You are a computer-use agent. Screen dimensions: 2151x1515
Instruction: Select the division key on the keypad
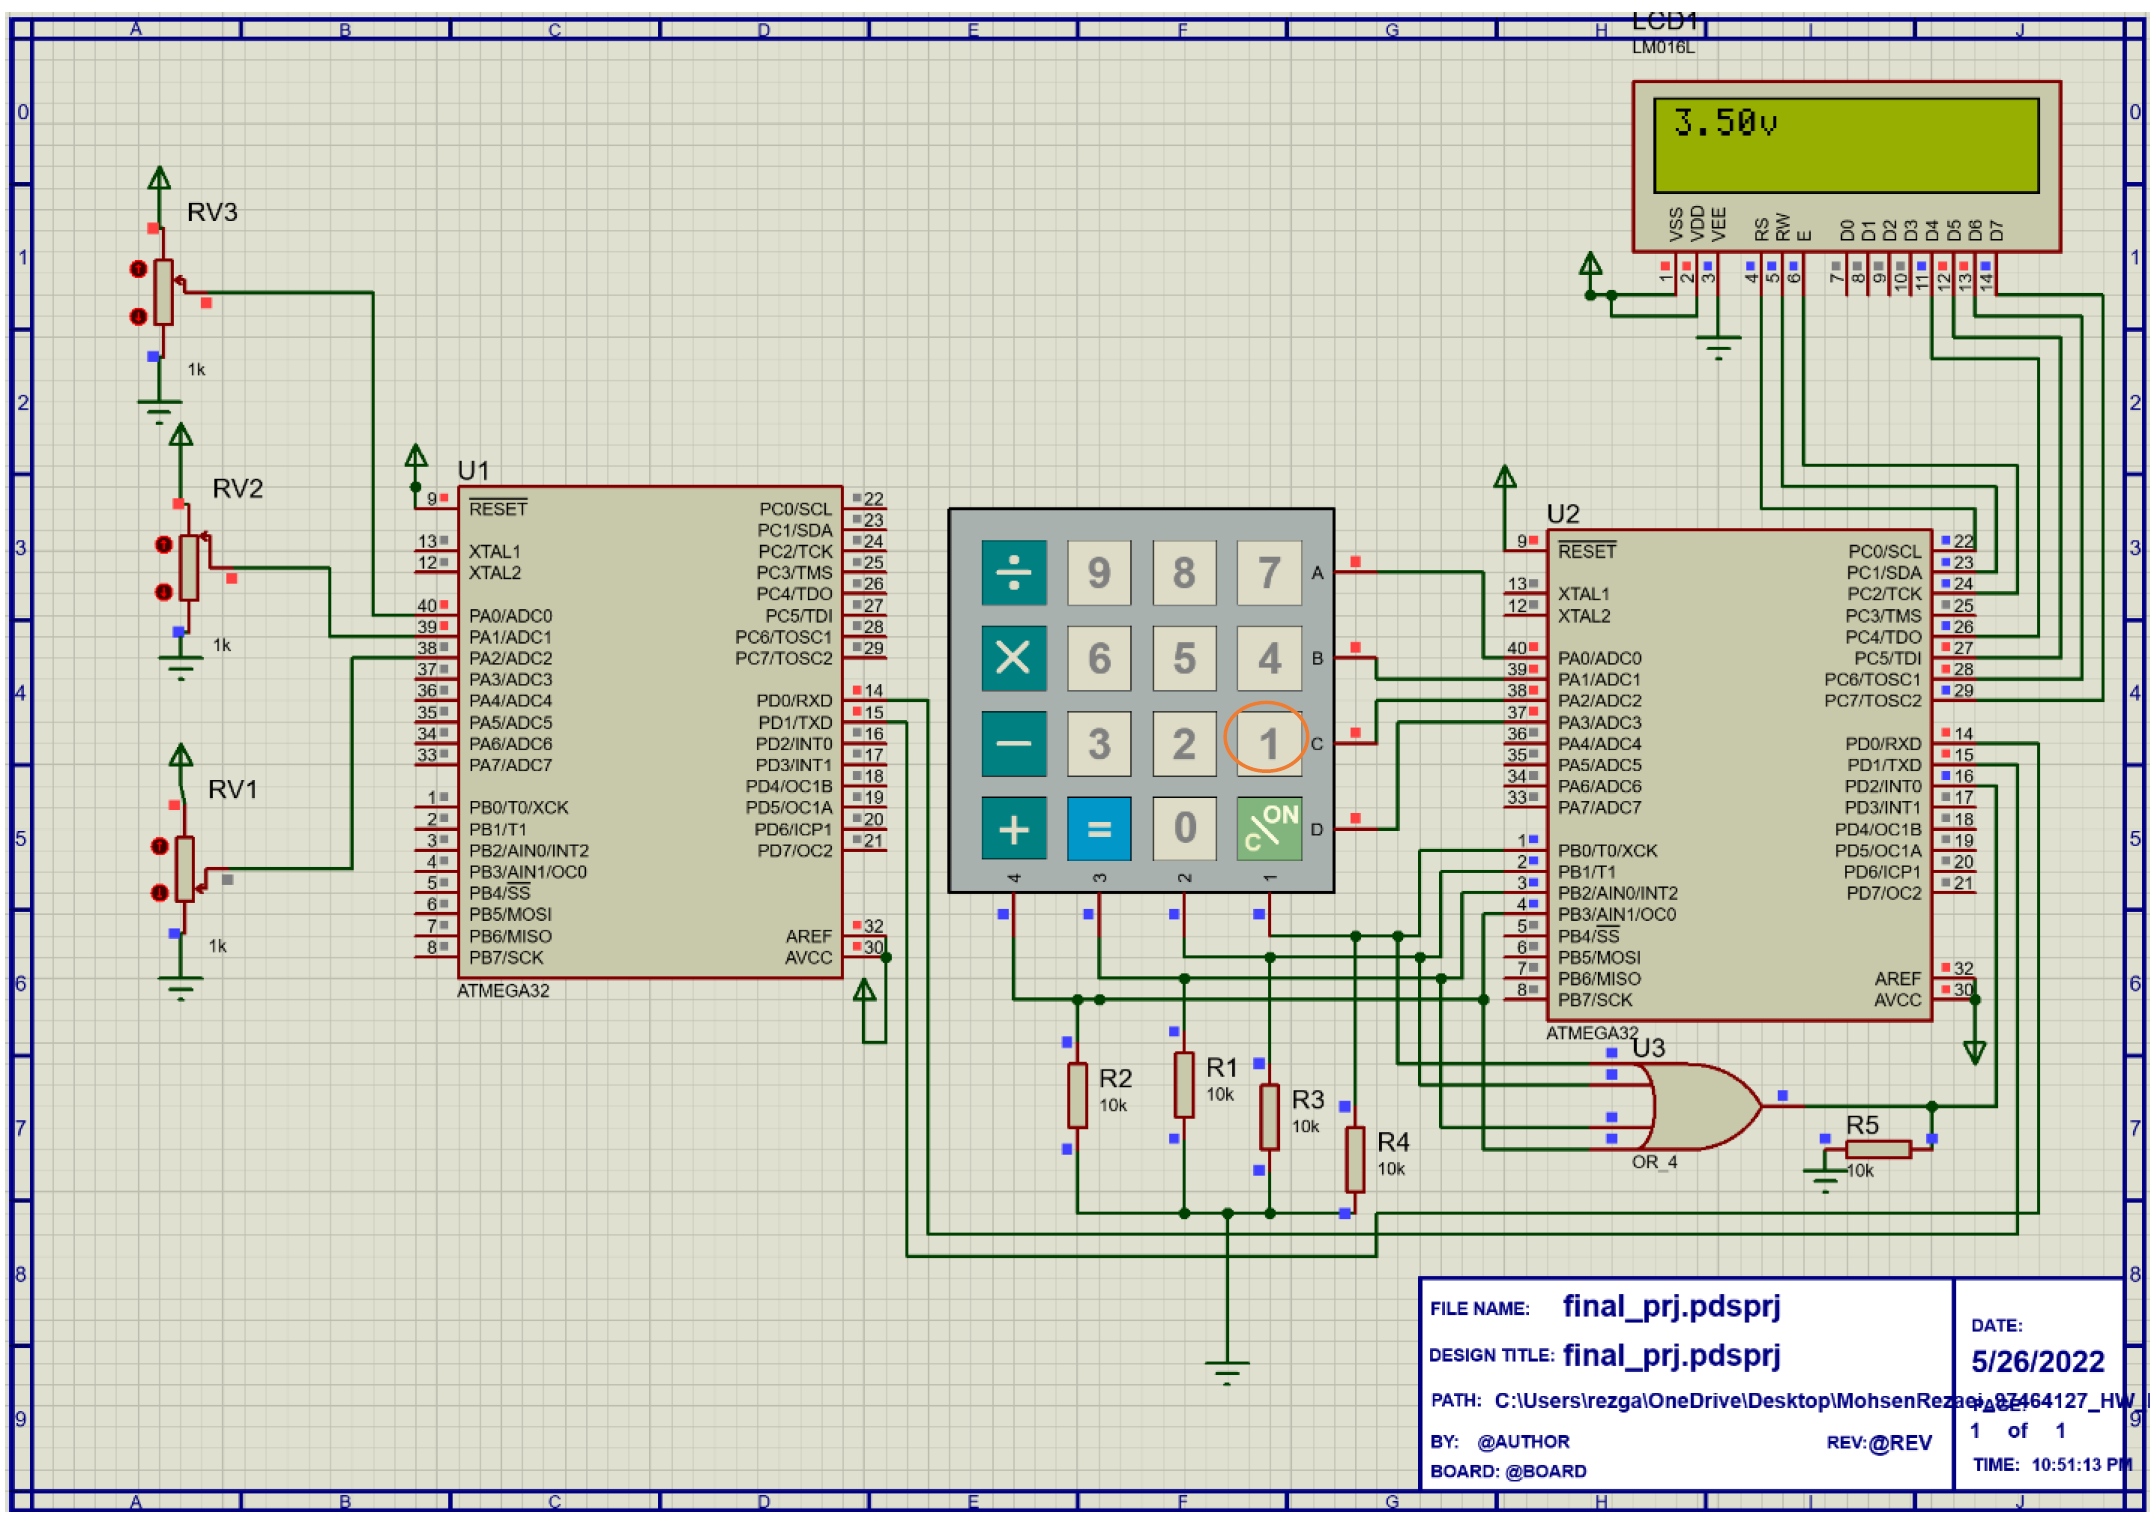[x=1014, y=572]
